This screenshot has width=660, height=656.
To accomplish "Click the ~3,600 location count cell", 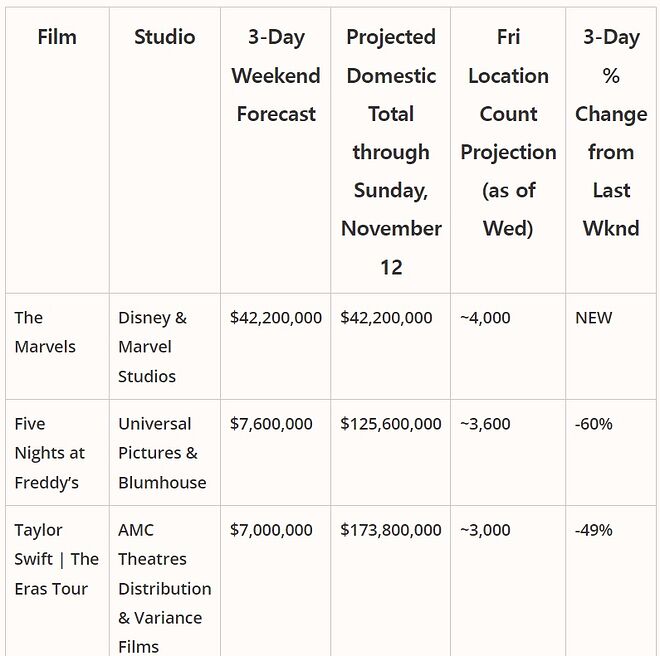I will point(485,424).
